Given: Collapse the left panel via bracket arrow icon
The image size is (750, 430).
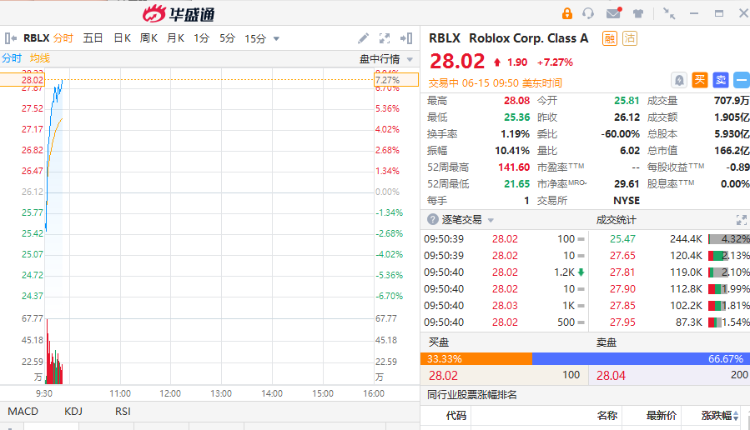Looking at the screenshot, I should point(11,38).
